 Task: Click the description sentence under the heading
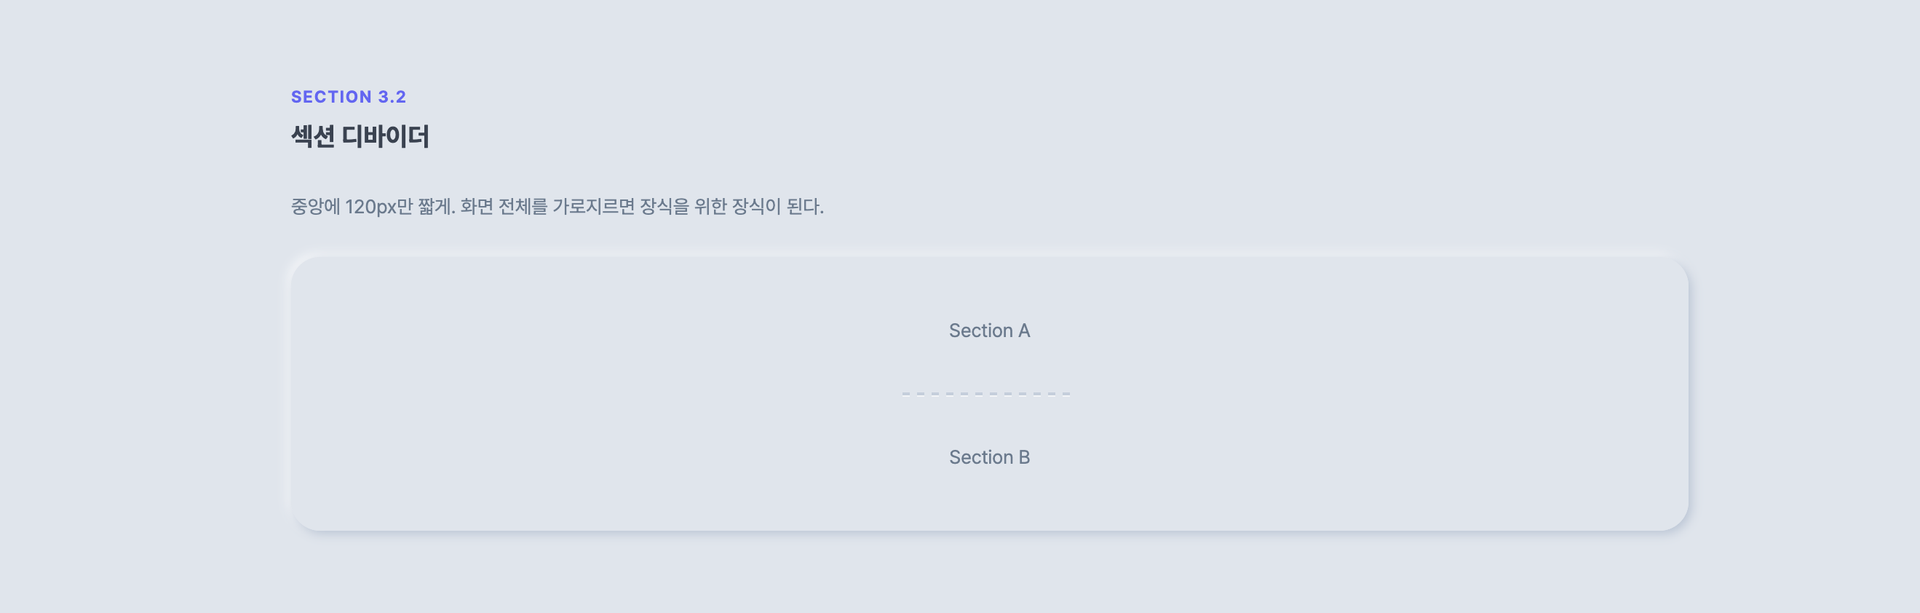557,207
